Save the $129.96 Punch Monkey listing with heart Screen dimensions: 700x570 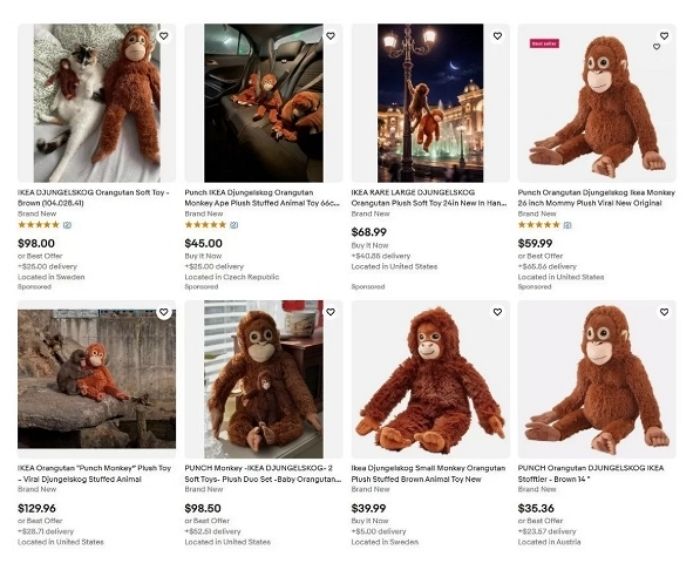click(x=163, y=312)
